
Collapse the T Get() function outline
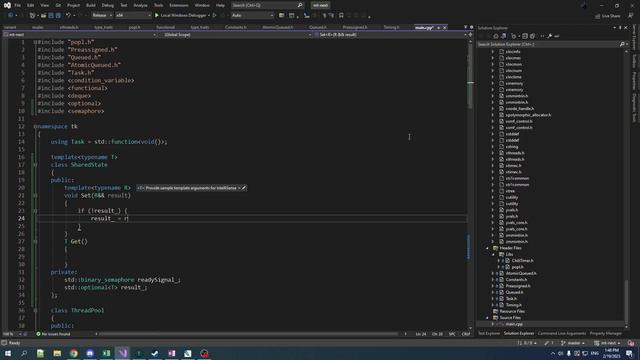(x=35, y=242)
